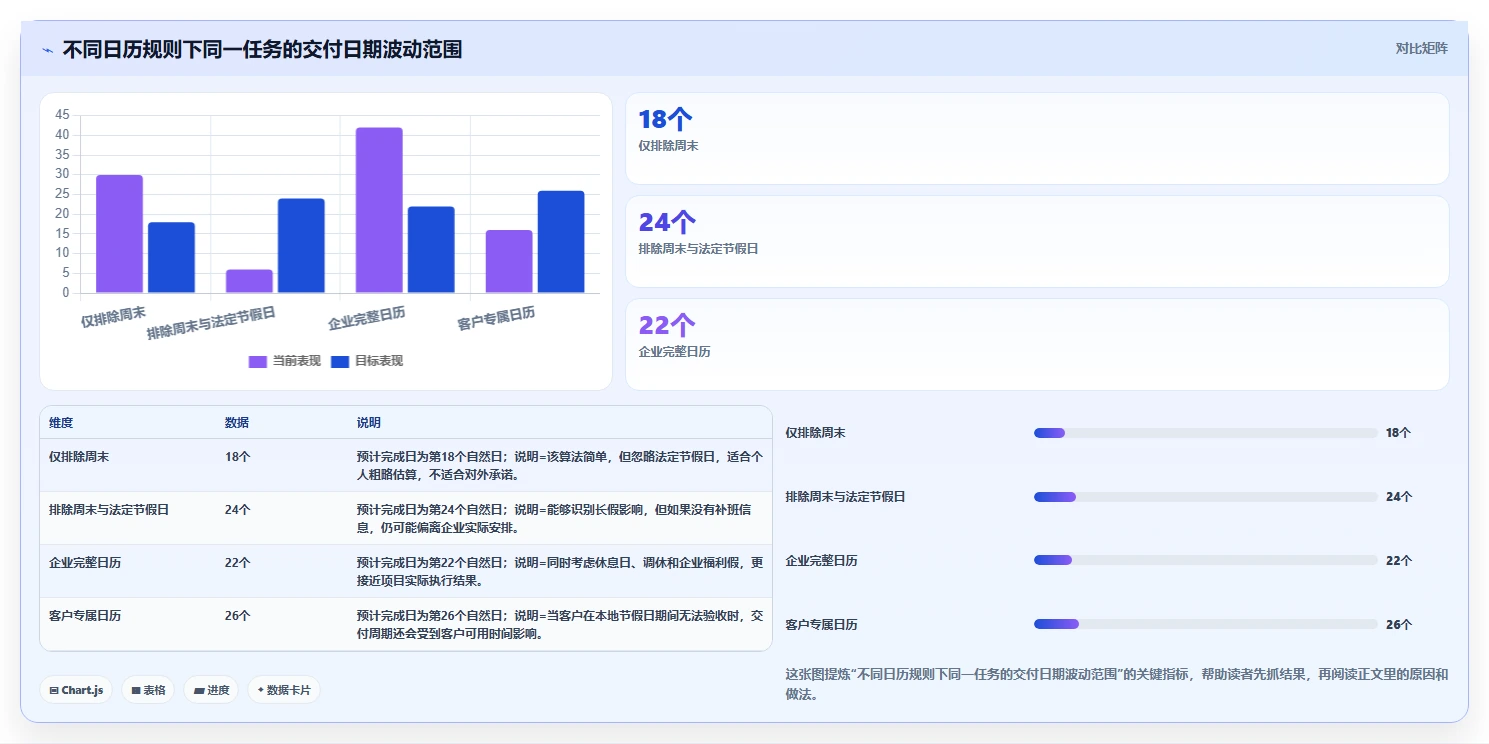Click the title 不同日历规则下同一任务的交付日期波动范围
This screenshot has width=1489, height=744.
point(263,49)
